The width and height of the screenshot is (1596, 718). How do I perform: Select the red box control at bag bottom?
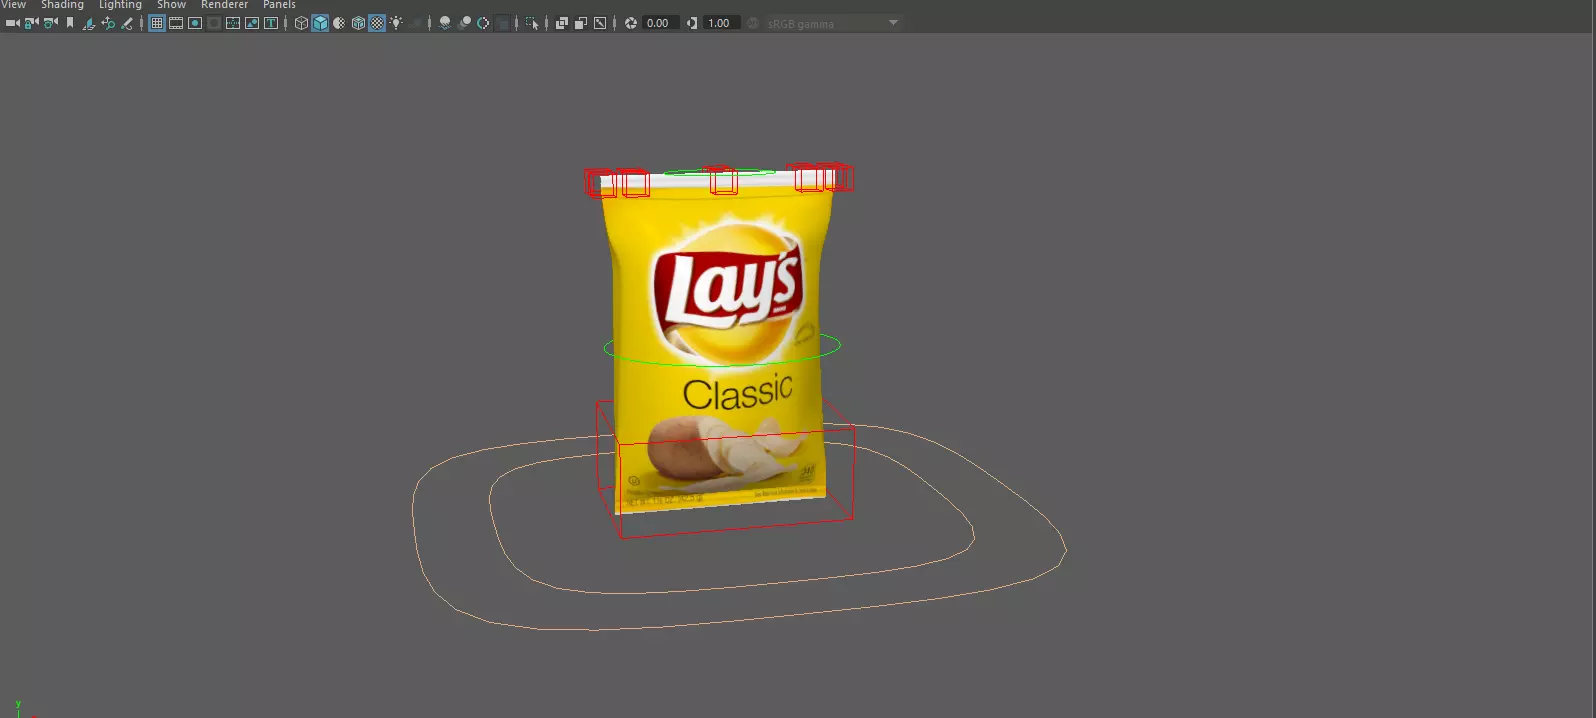pos(735,530)
